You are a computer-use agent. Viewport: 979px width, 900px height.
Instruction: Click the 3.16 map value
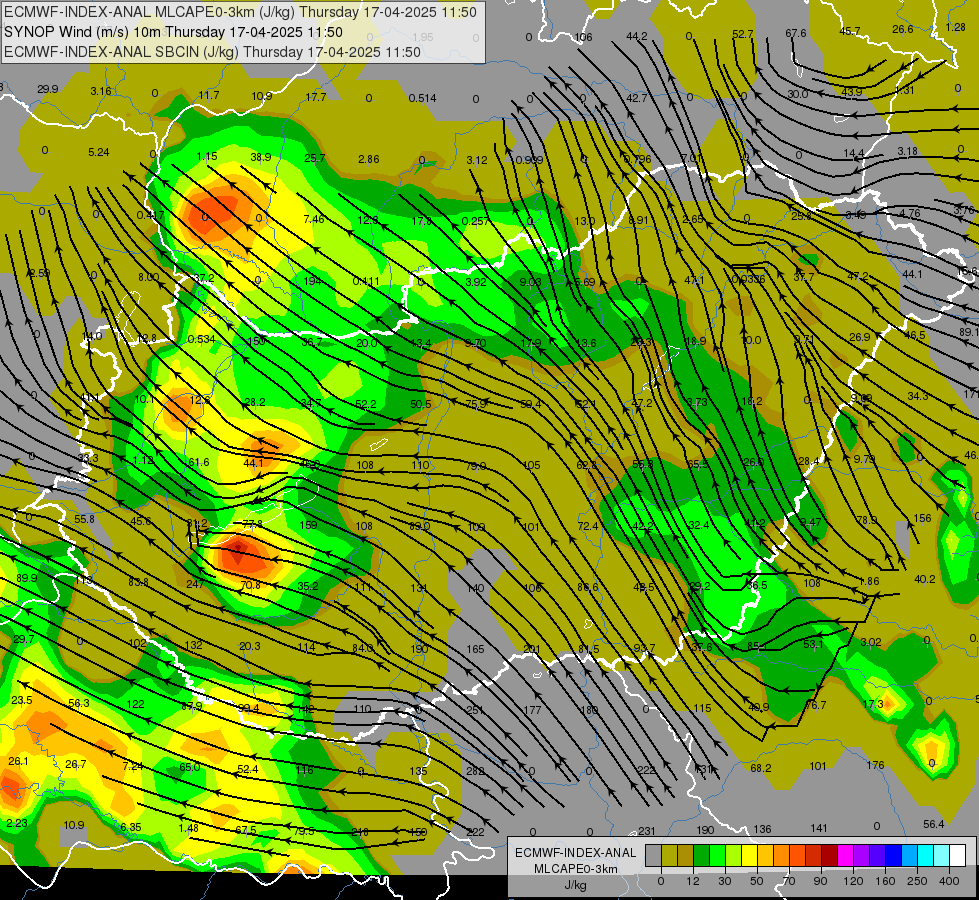click(x=101, y=91)
